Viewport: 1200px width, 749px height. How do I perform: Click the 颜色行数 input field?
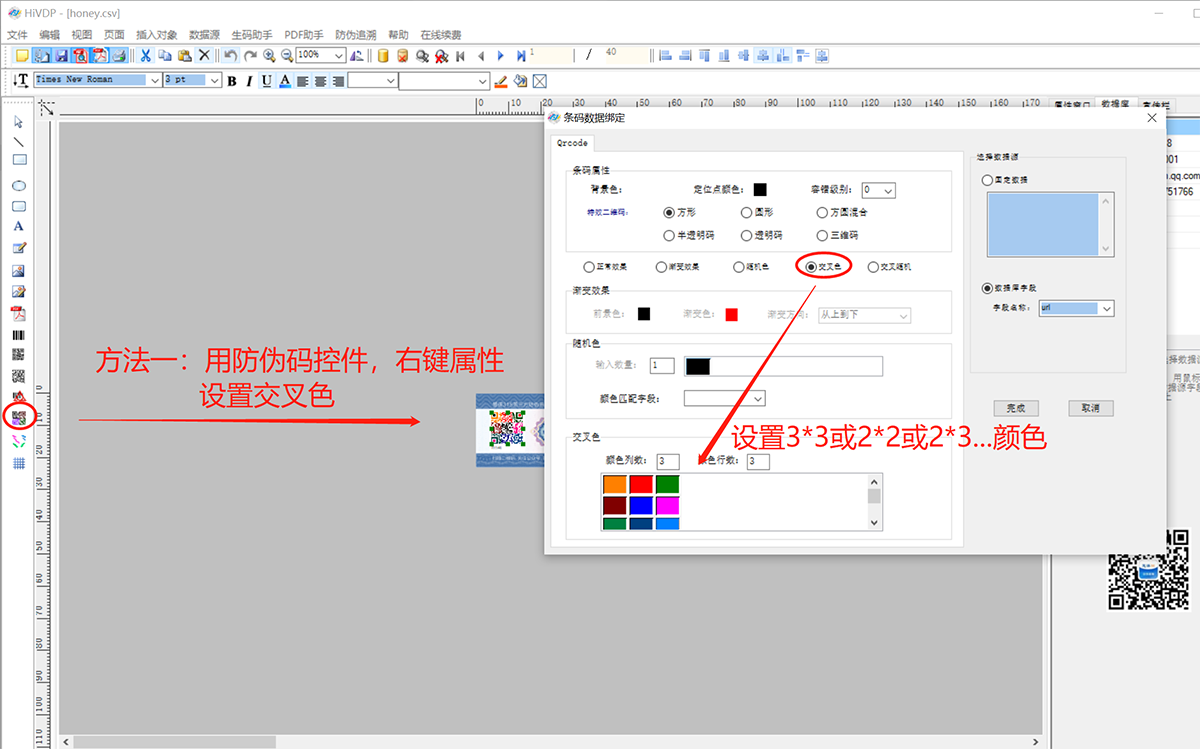[758, 461]
